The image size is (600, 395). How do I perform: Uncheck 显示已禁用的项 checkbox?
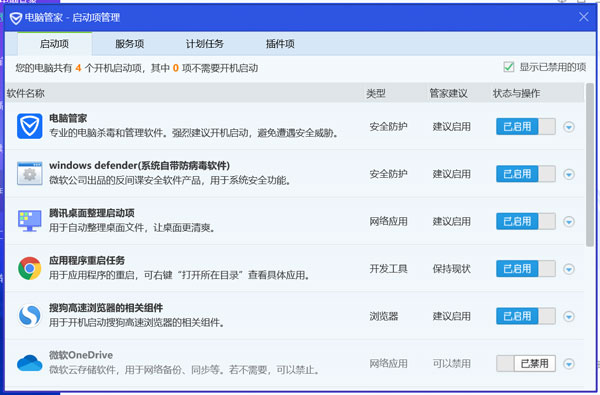(509, 67)
